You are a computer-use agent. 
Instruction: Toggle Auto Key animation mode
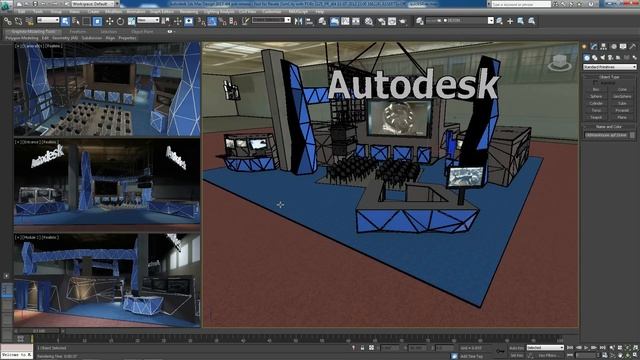[516, 348]
